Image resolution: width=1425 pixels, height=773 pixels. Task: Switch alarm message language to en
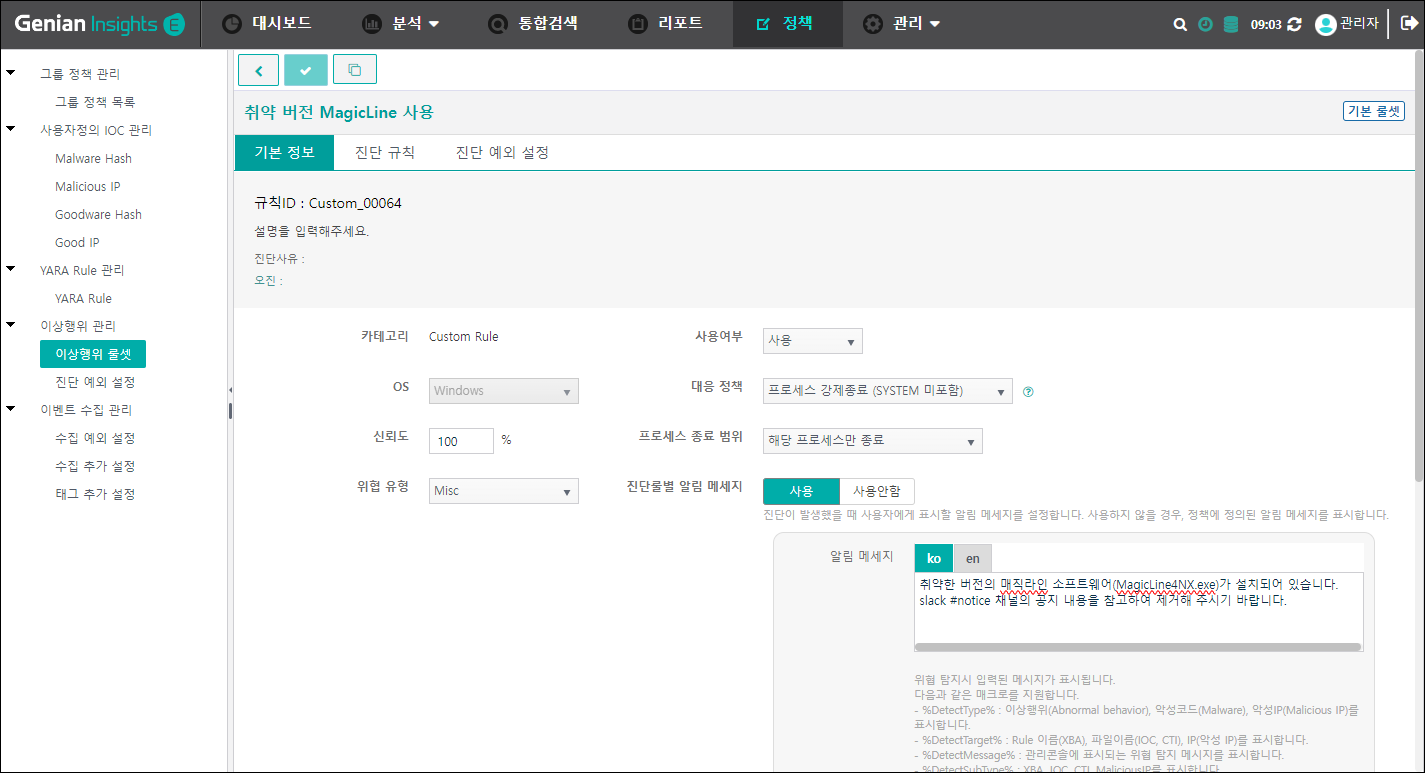pyautogui.click(x=972, y=558)
